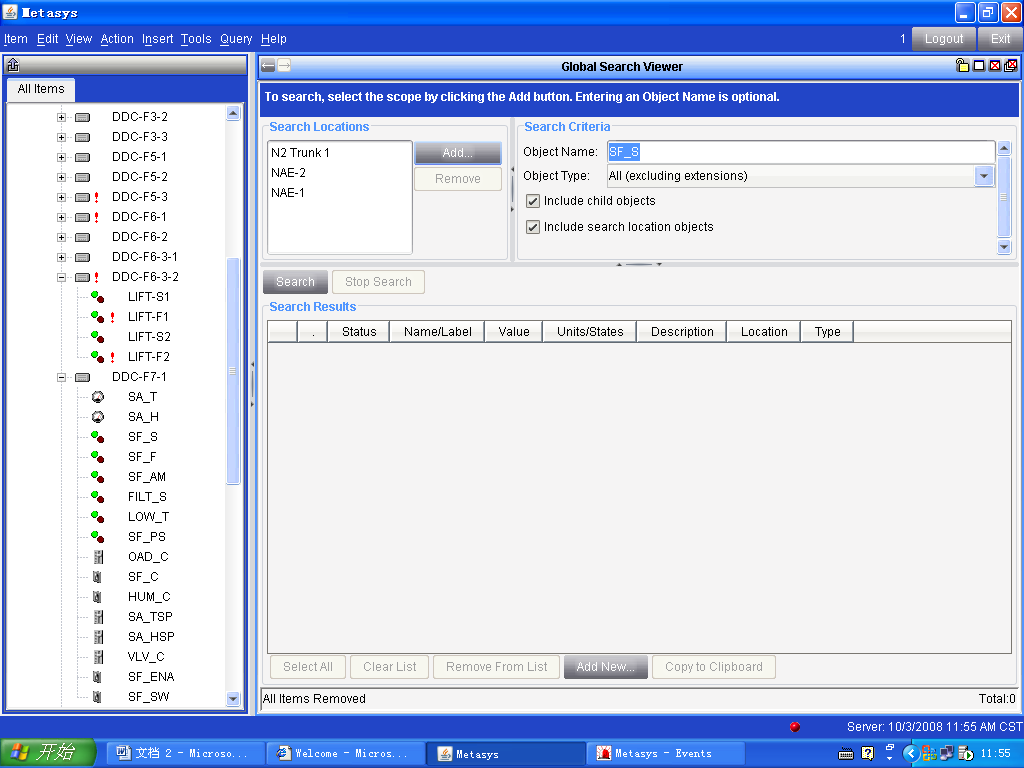Image resolution: width=1024 pixels, height=768 pixels.
Task: Click the red alarm indicator in status bar
Action: coord(795,727)
